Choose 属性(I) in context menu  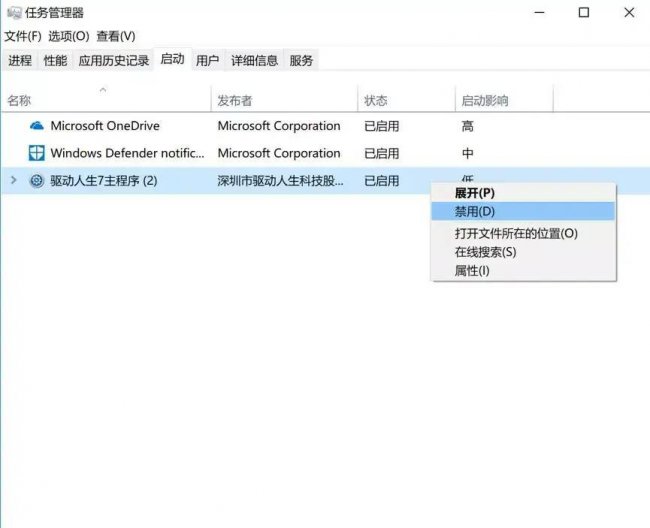(523, 271)
